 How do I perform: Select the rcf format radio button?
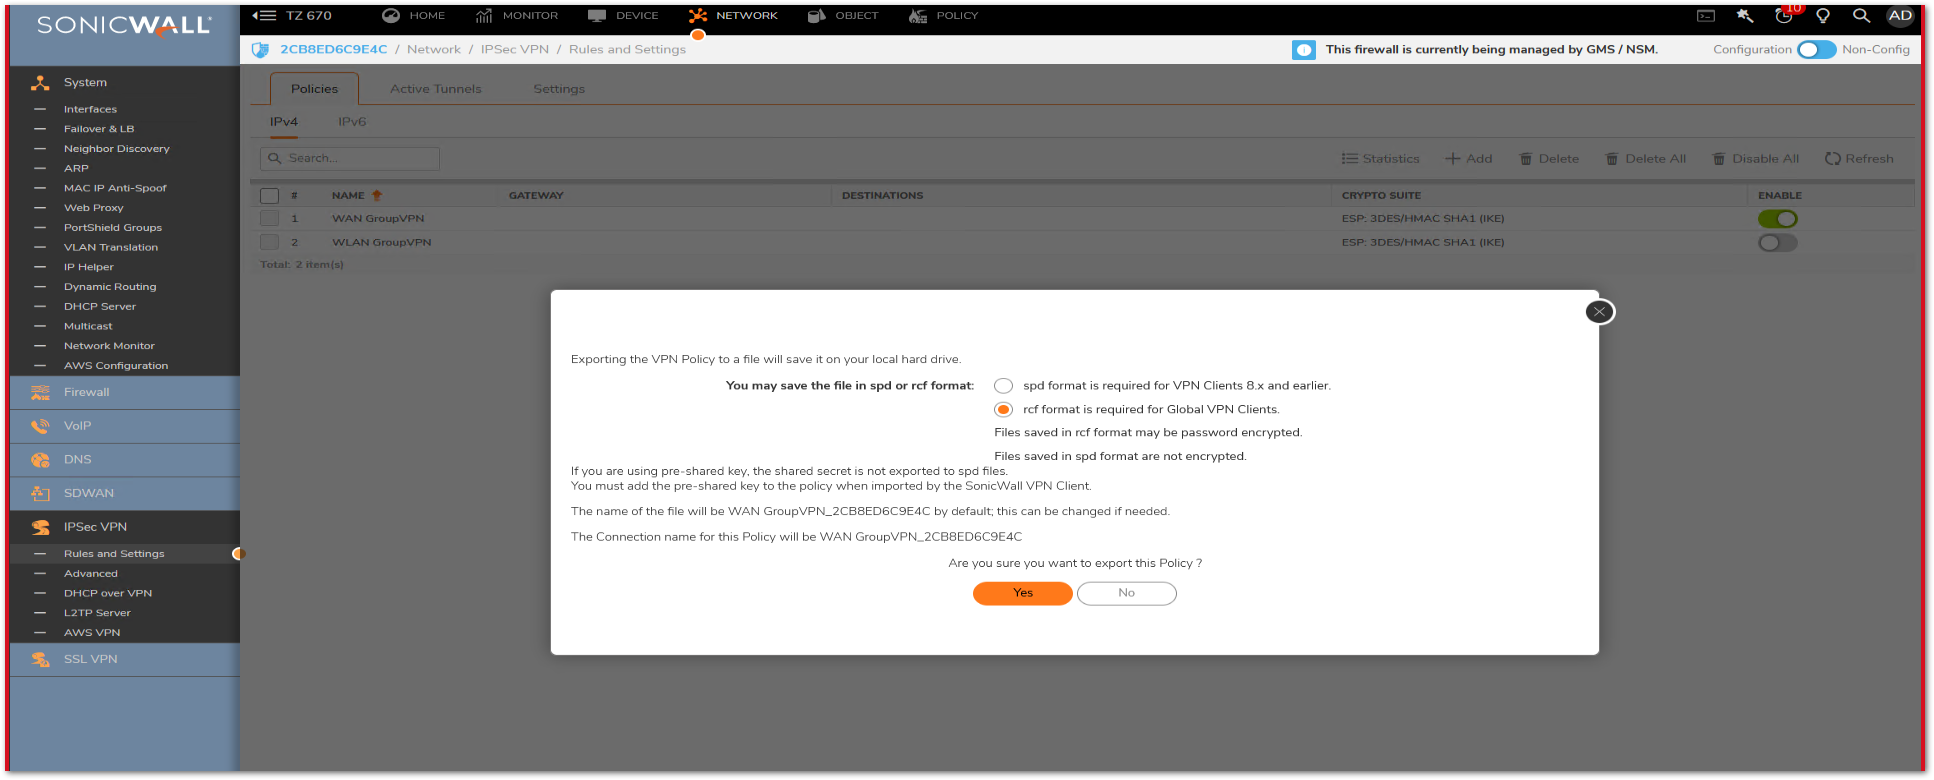point(1003,410)
